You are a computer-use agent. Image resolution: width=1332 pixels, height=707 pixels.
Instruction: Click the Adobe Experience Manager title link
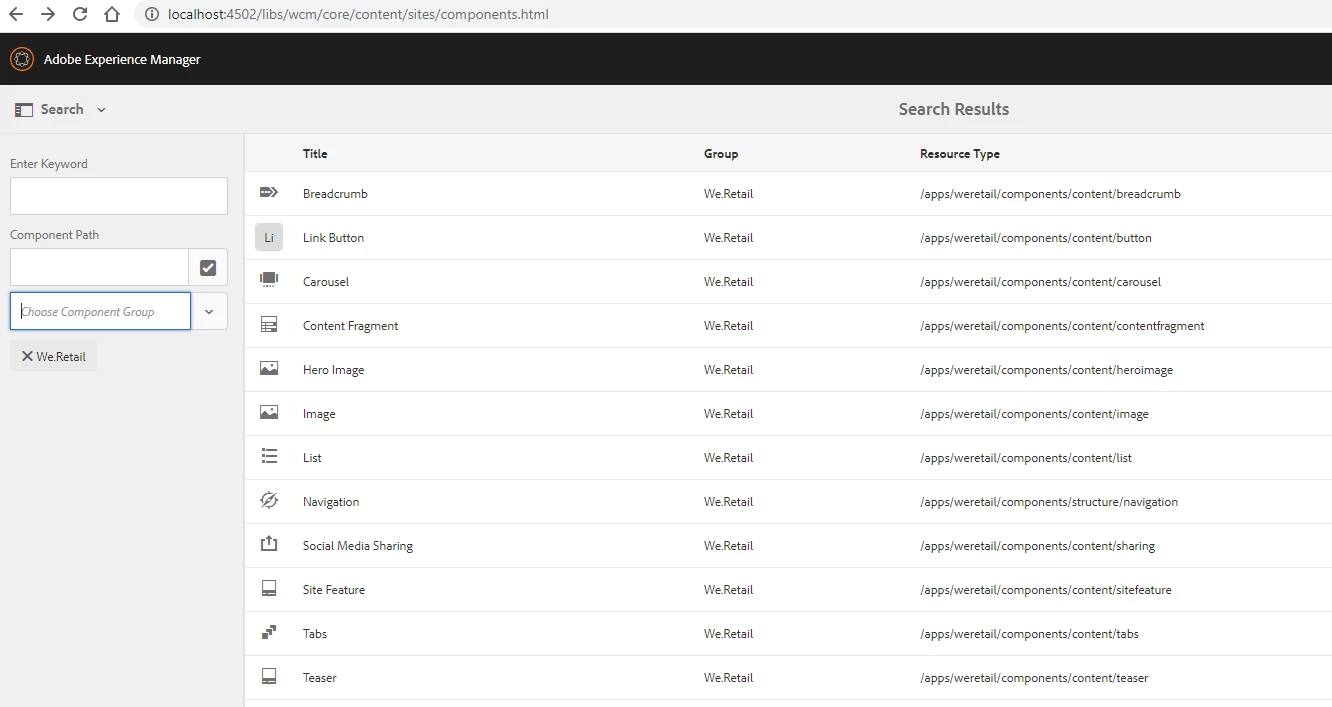tap(122, 59)
